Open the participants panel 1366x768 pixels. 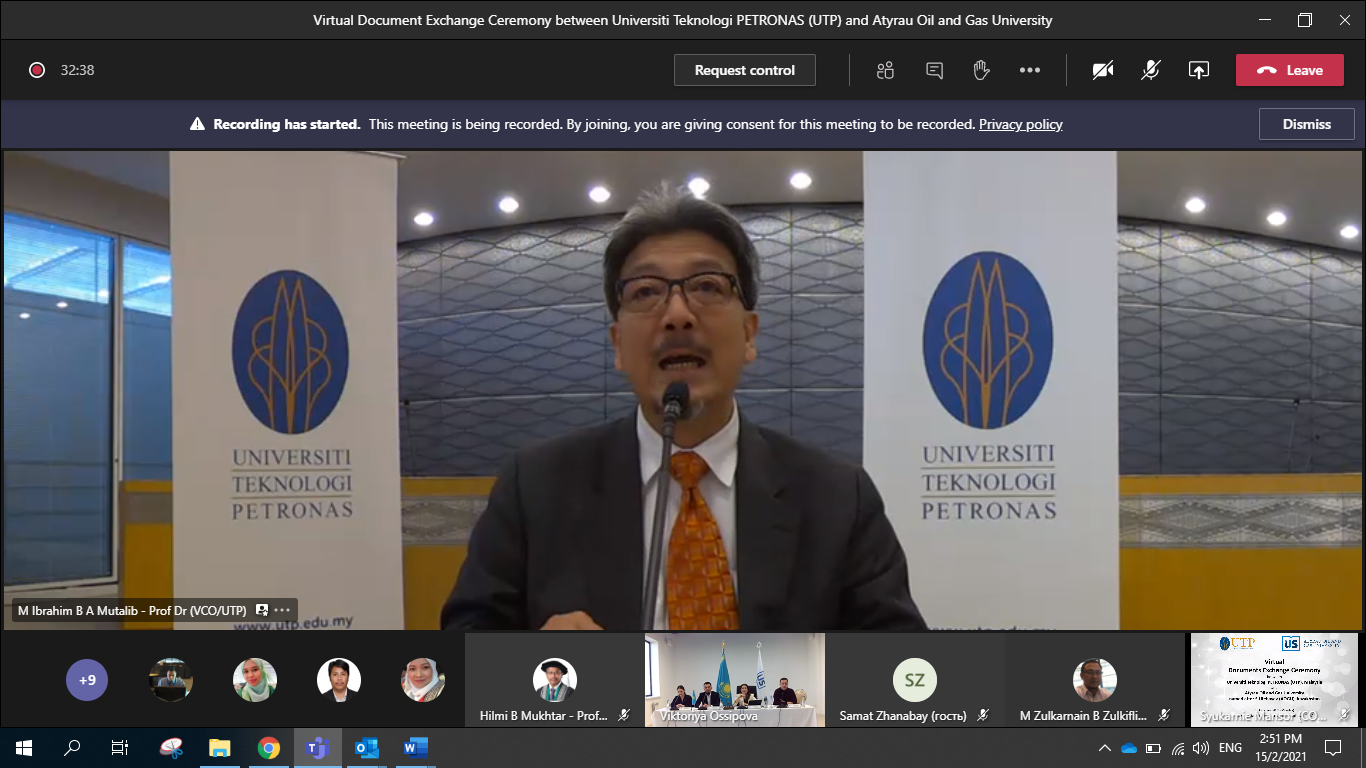coord(884,70)
